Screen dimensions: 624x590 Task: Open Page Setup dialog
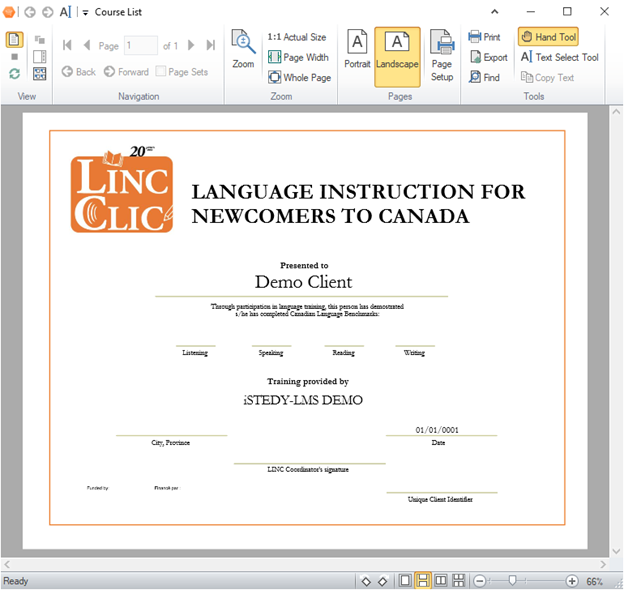click(442, 56)
